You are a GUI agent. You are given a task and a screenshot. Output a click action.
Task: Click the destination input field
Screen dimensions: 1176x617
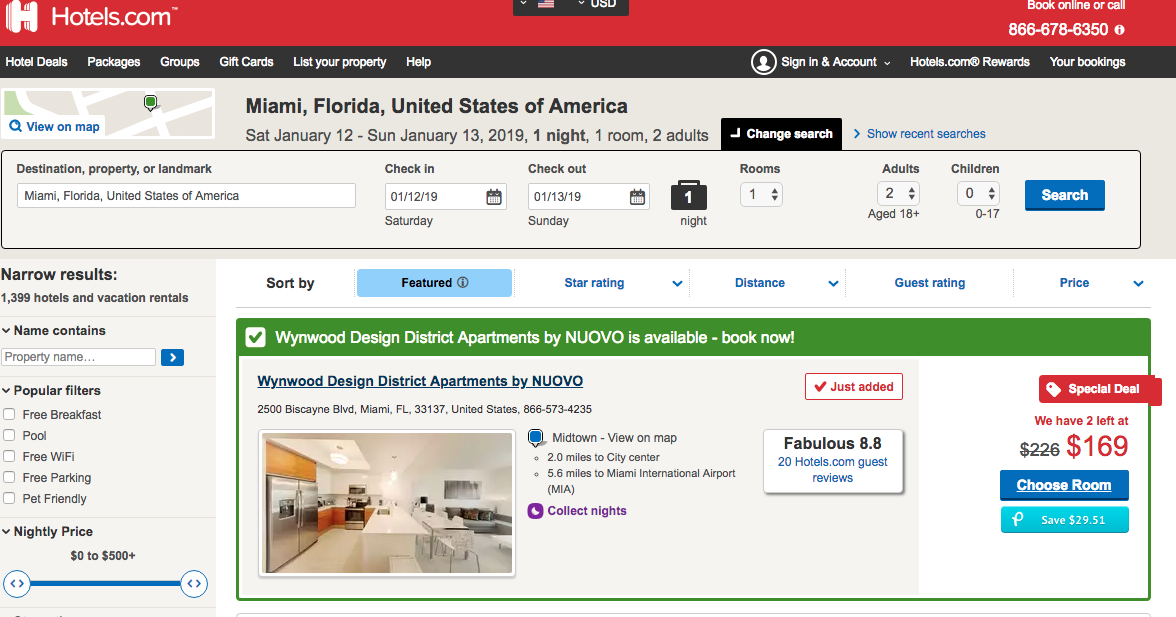(186, 196)
